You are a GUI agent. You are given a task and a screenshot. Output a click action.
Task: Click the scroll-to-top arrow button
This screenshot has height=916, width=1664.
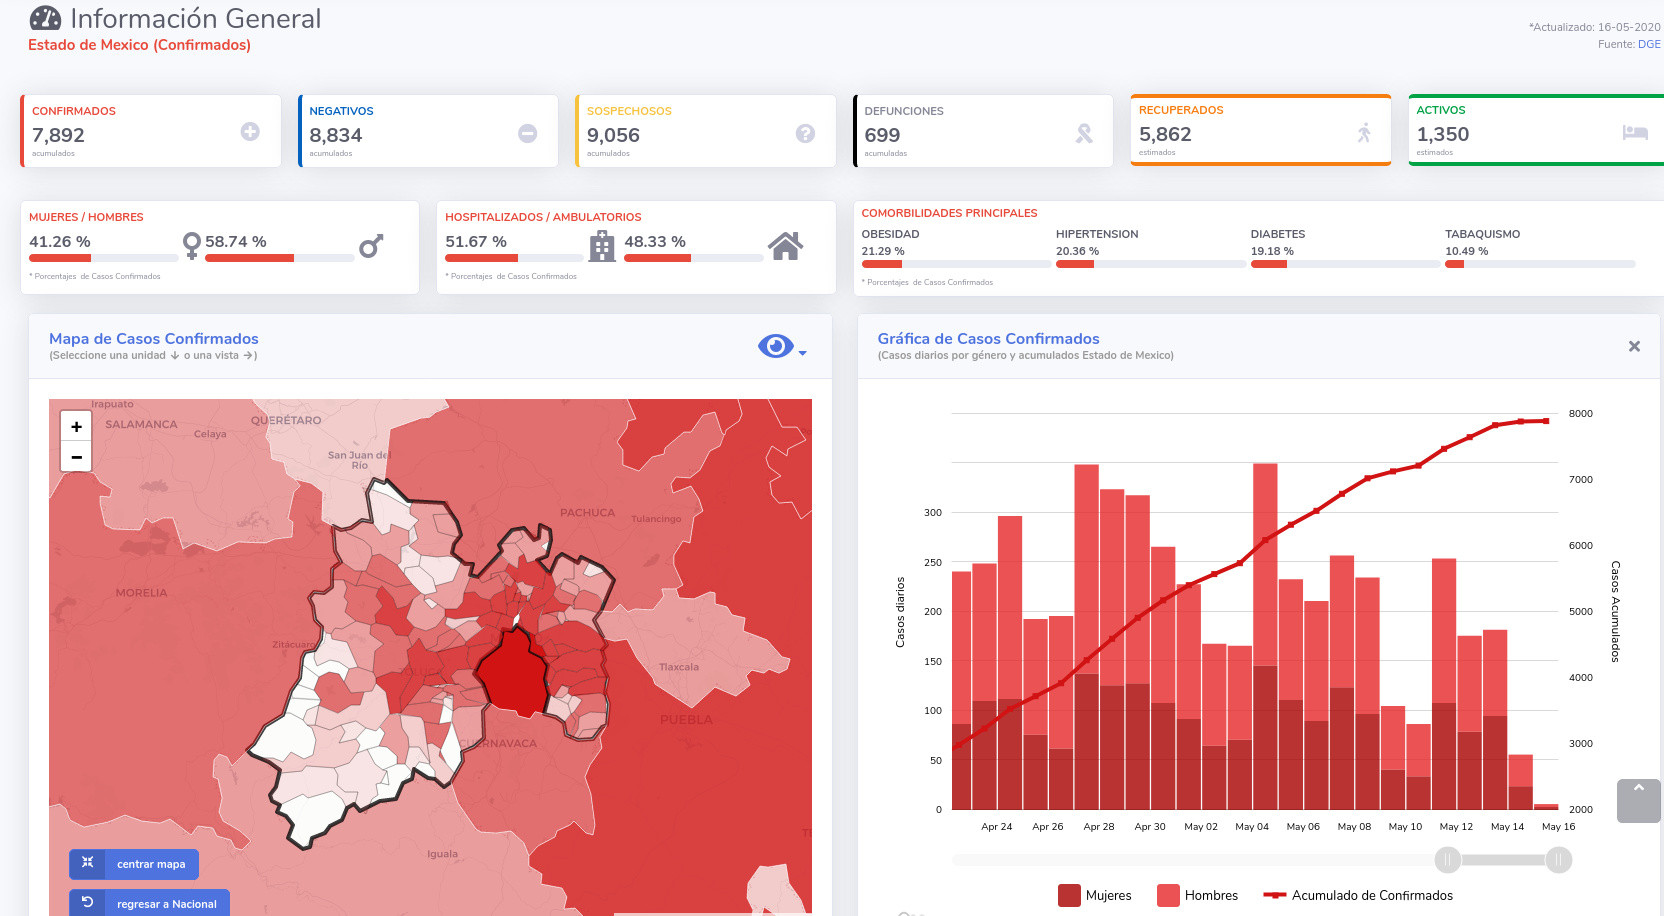pos(1638,801)
